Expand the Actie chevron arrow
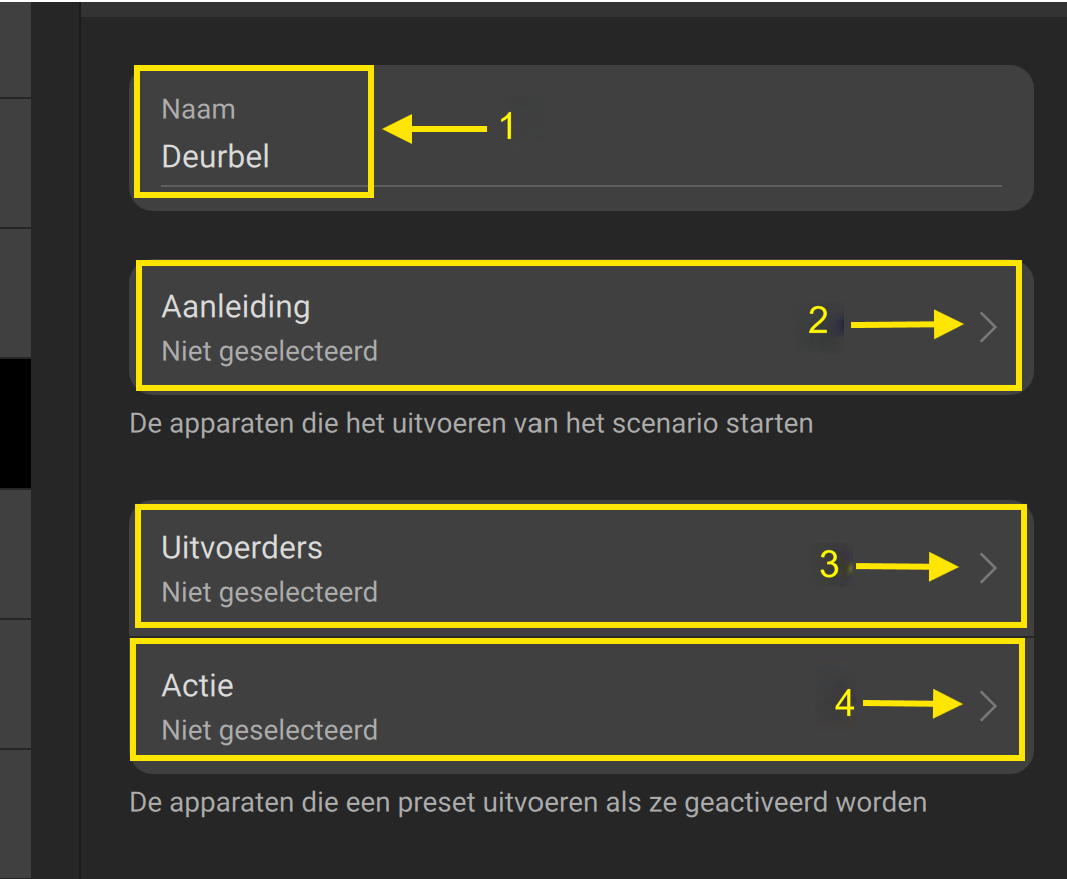The height and width of the screenshot is (879, 1067). coord(988,706)
